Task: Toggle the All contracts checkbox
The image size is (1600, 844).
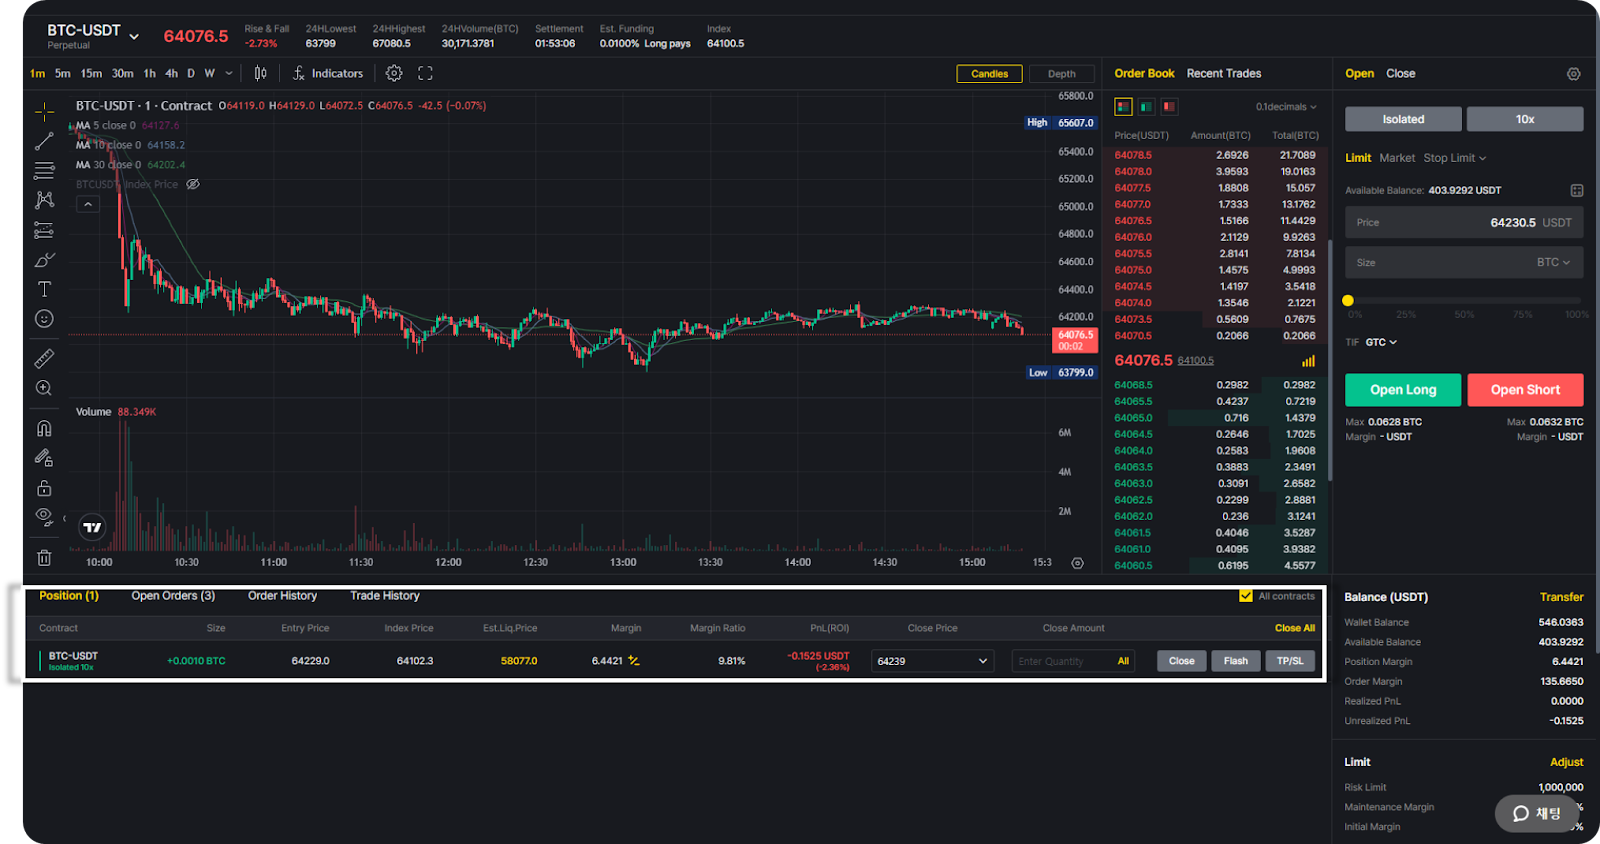Action: click(1245, 596)
